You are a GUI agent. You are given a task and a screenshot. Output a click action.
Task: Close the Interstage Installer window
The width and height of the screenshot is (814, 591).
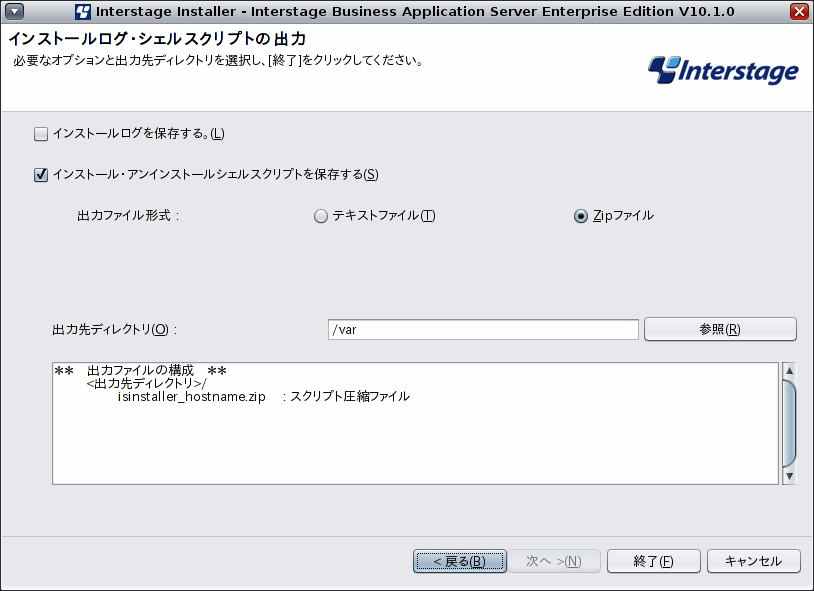[x=799, y=11]
